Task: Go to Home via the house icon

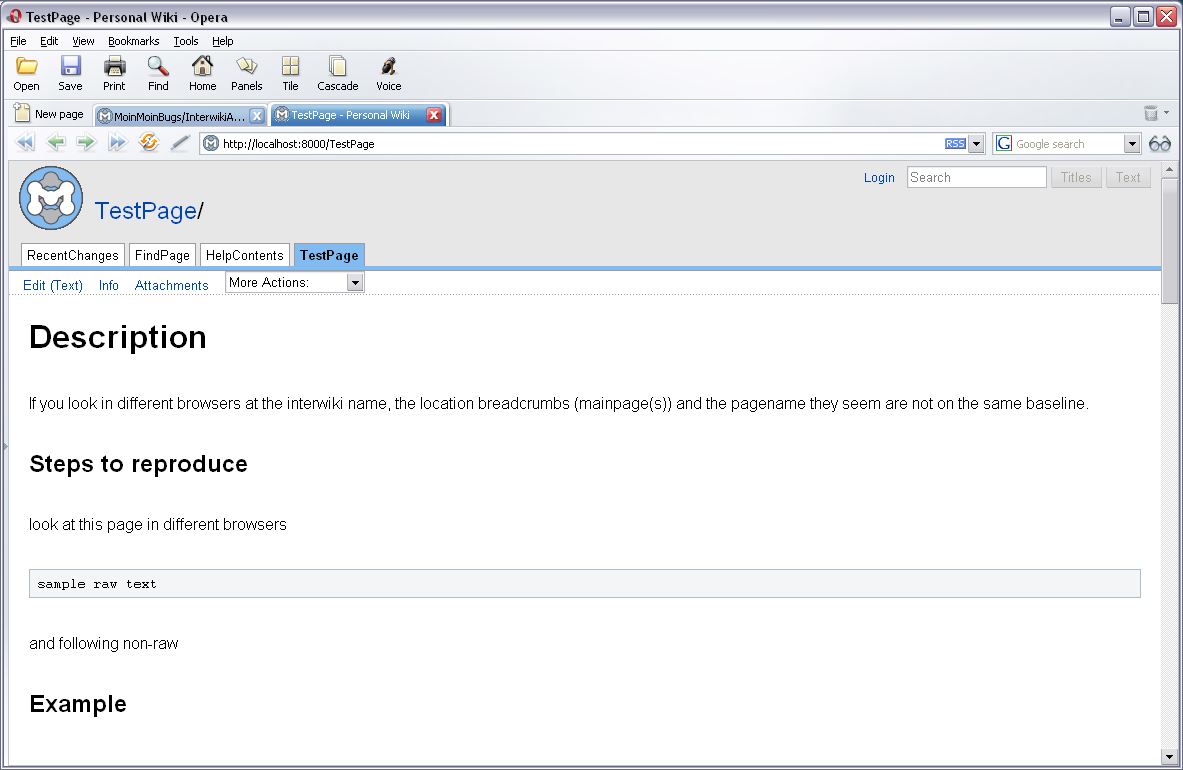Action: tap(202, 67)
